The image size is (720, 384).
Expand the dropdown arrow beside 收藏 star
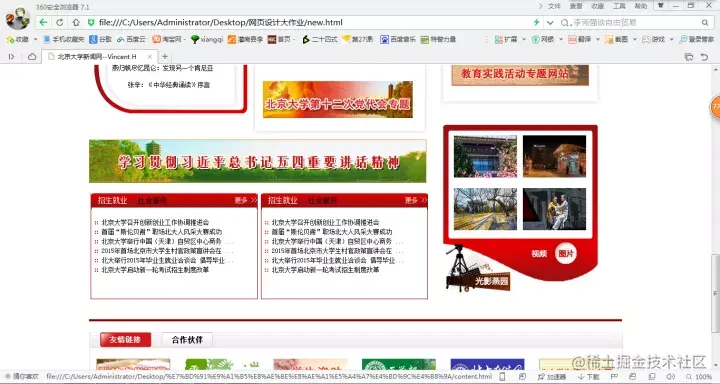[x=35, y=40]
